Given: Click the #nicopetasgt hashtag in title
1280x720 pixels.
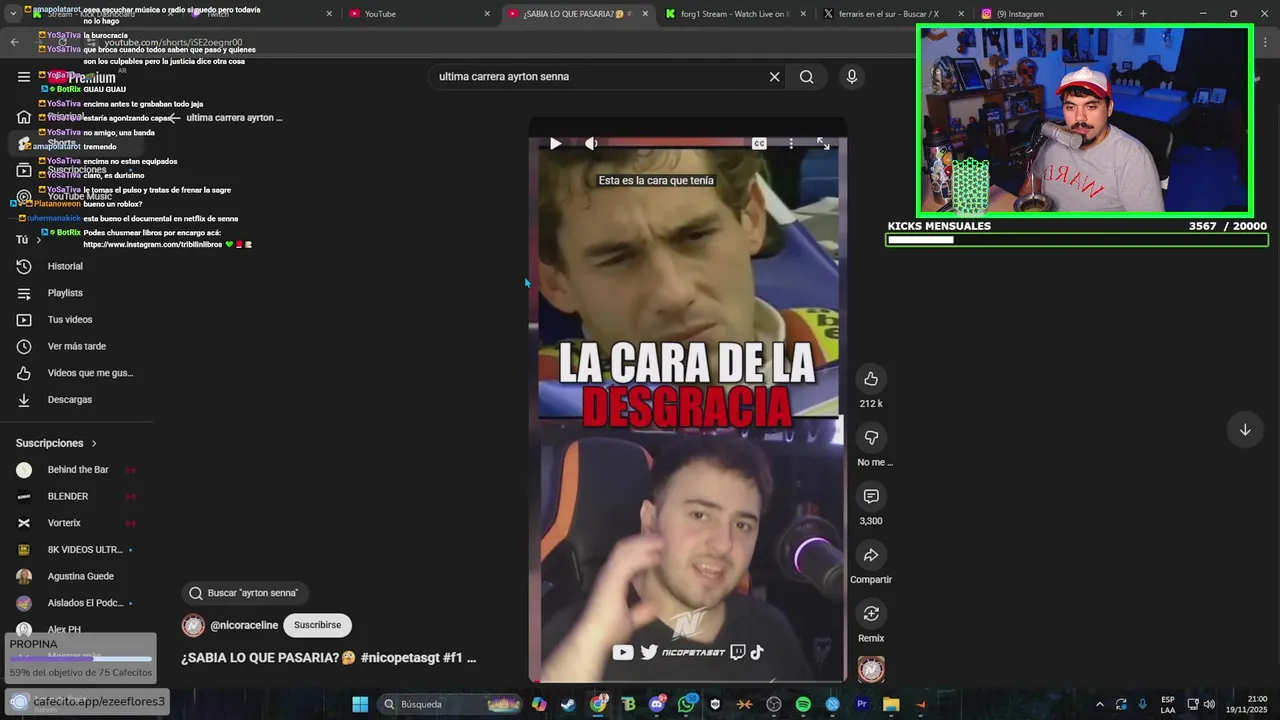Looking at the screenshot, I should (x=400, y=658).
